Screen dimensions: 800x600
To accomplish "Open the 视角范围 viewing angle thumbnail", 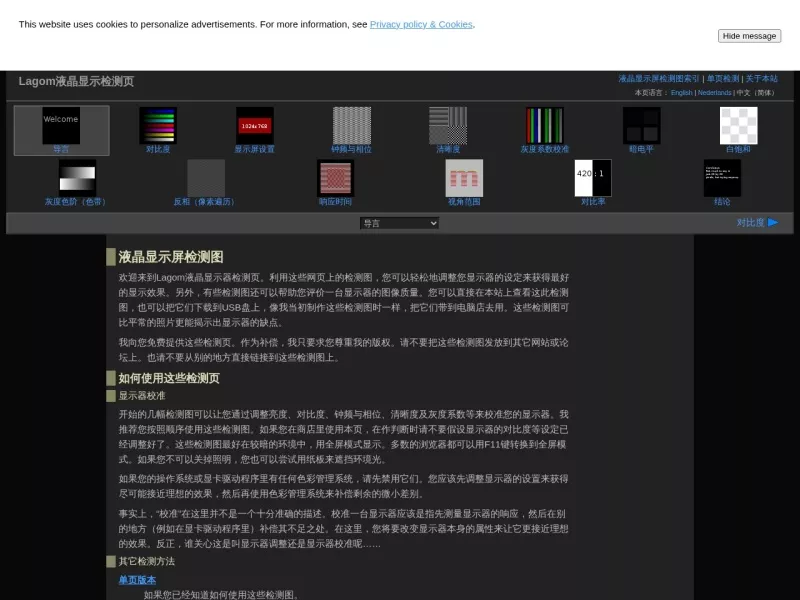I will tap(464, 178).
